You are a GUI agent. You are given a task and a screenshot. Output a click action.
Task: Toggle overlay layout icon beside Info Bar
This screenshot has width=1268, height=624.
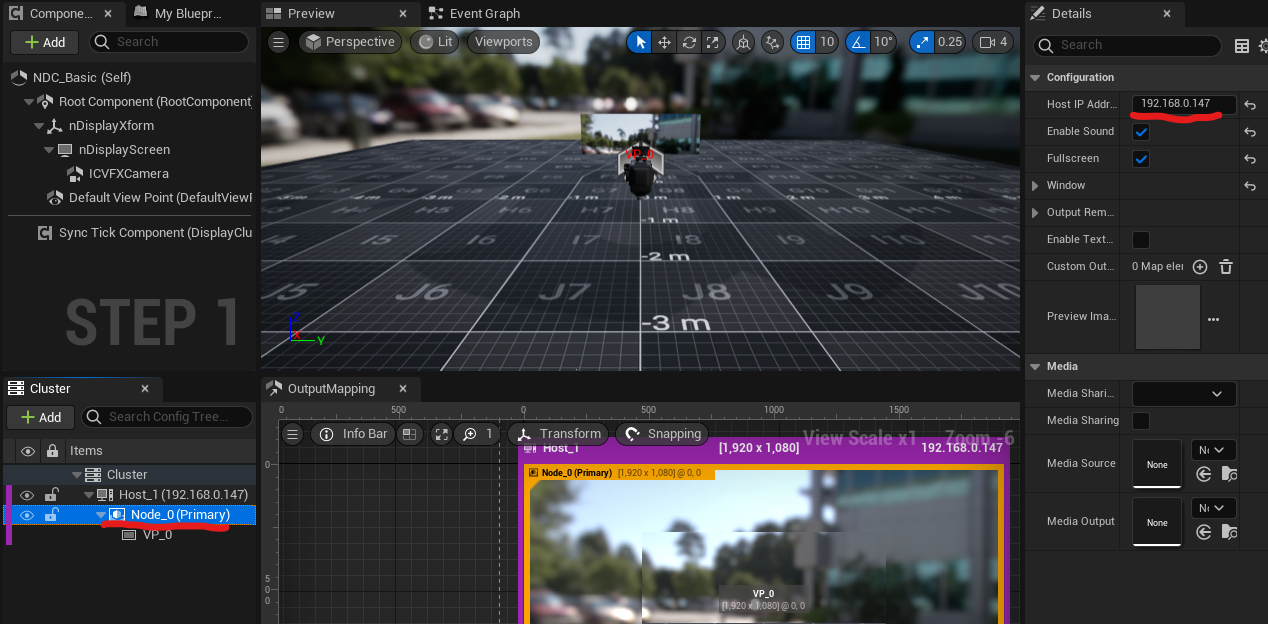click(x=409, y=434)
